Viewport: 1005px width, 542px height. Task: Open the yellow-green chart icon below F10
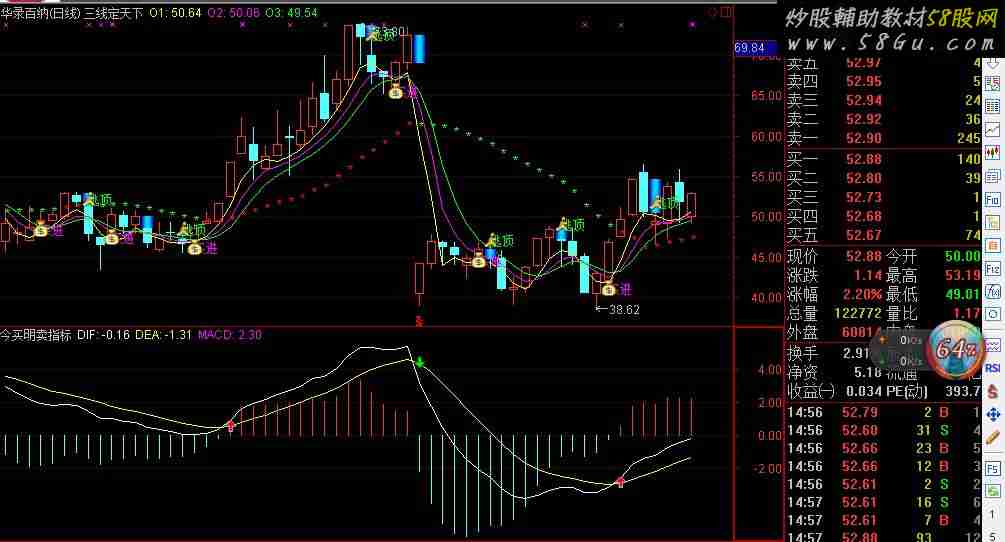pos(993,222)
